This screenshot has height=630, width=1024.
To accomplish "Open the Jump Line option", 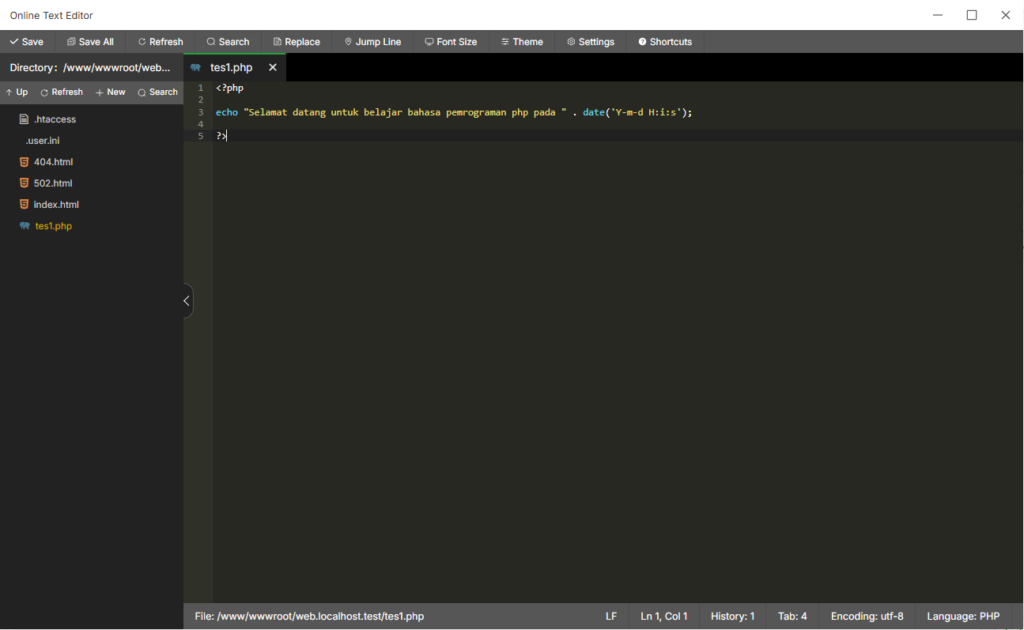I will tap(372, 42).
